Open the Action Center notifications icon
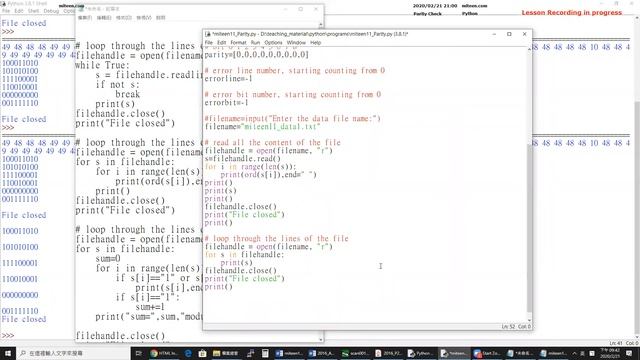This screenshot has width=640, height=360. tap(629, 353)
